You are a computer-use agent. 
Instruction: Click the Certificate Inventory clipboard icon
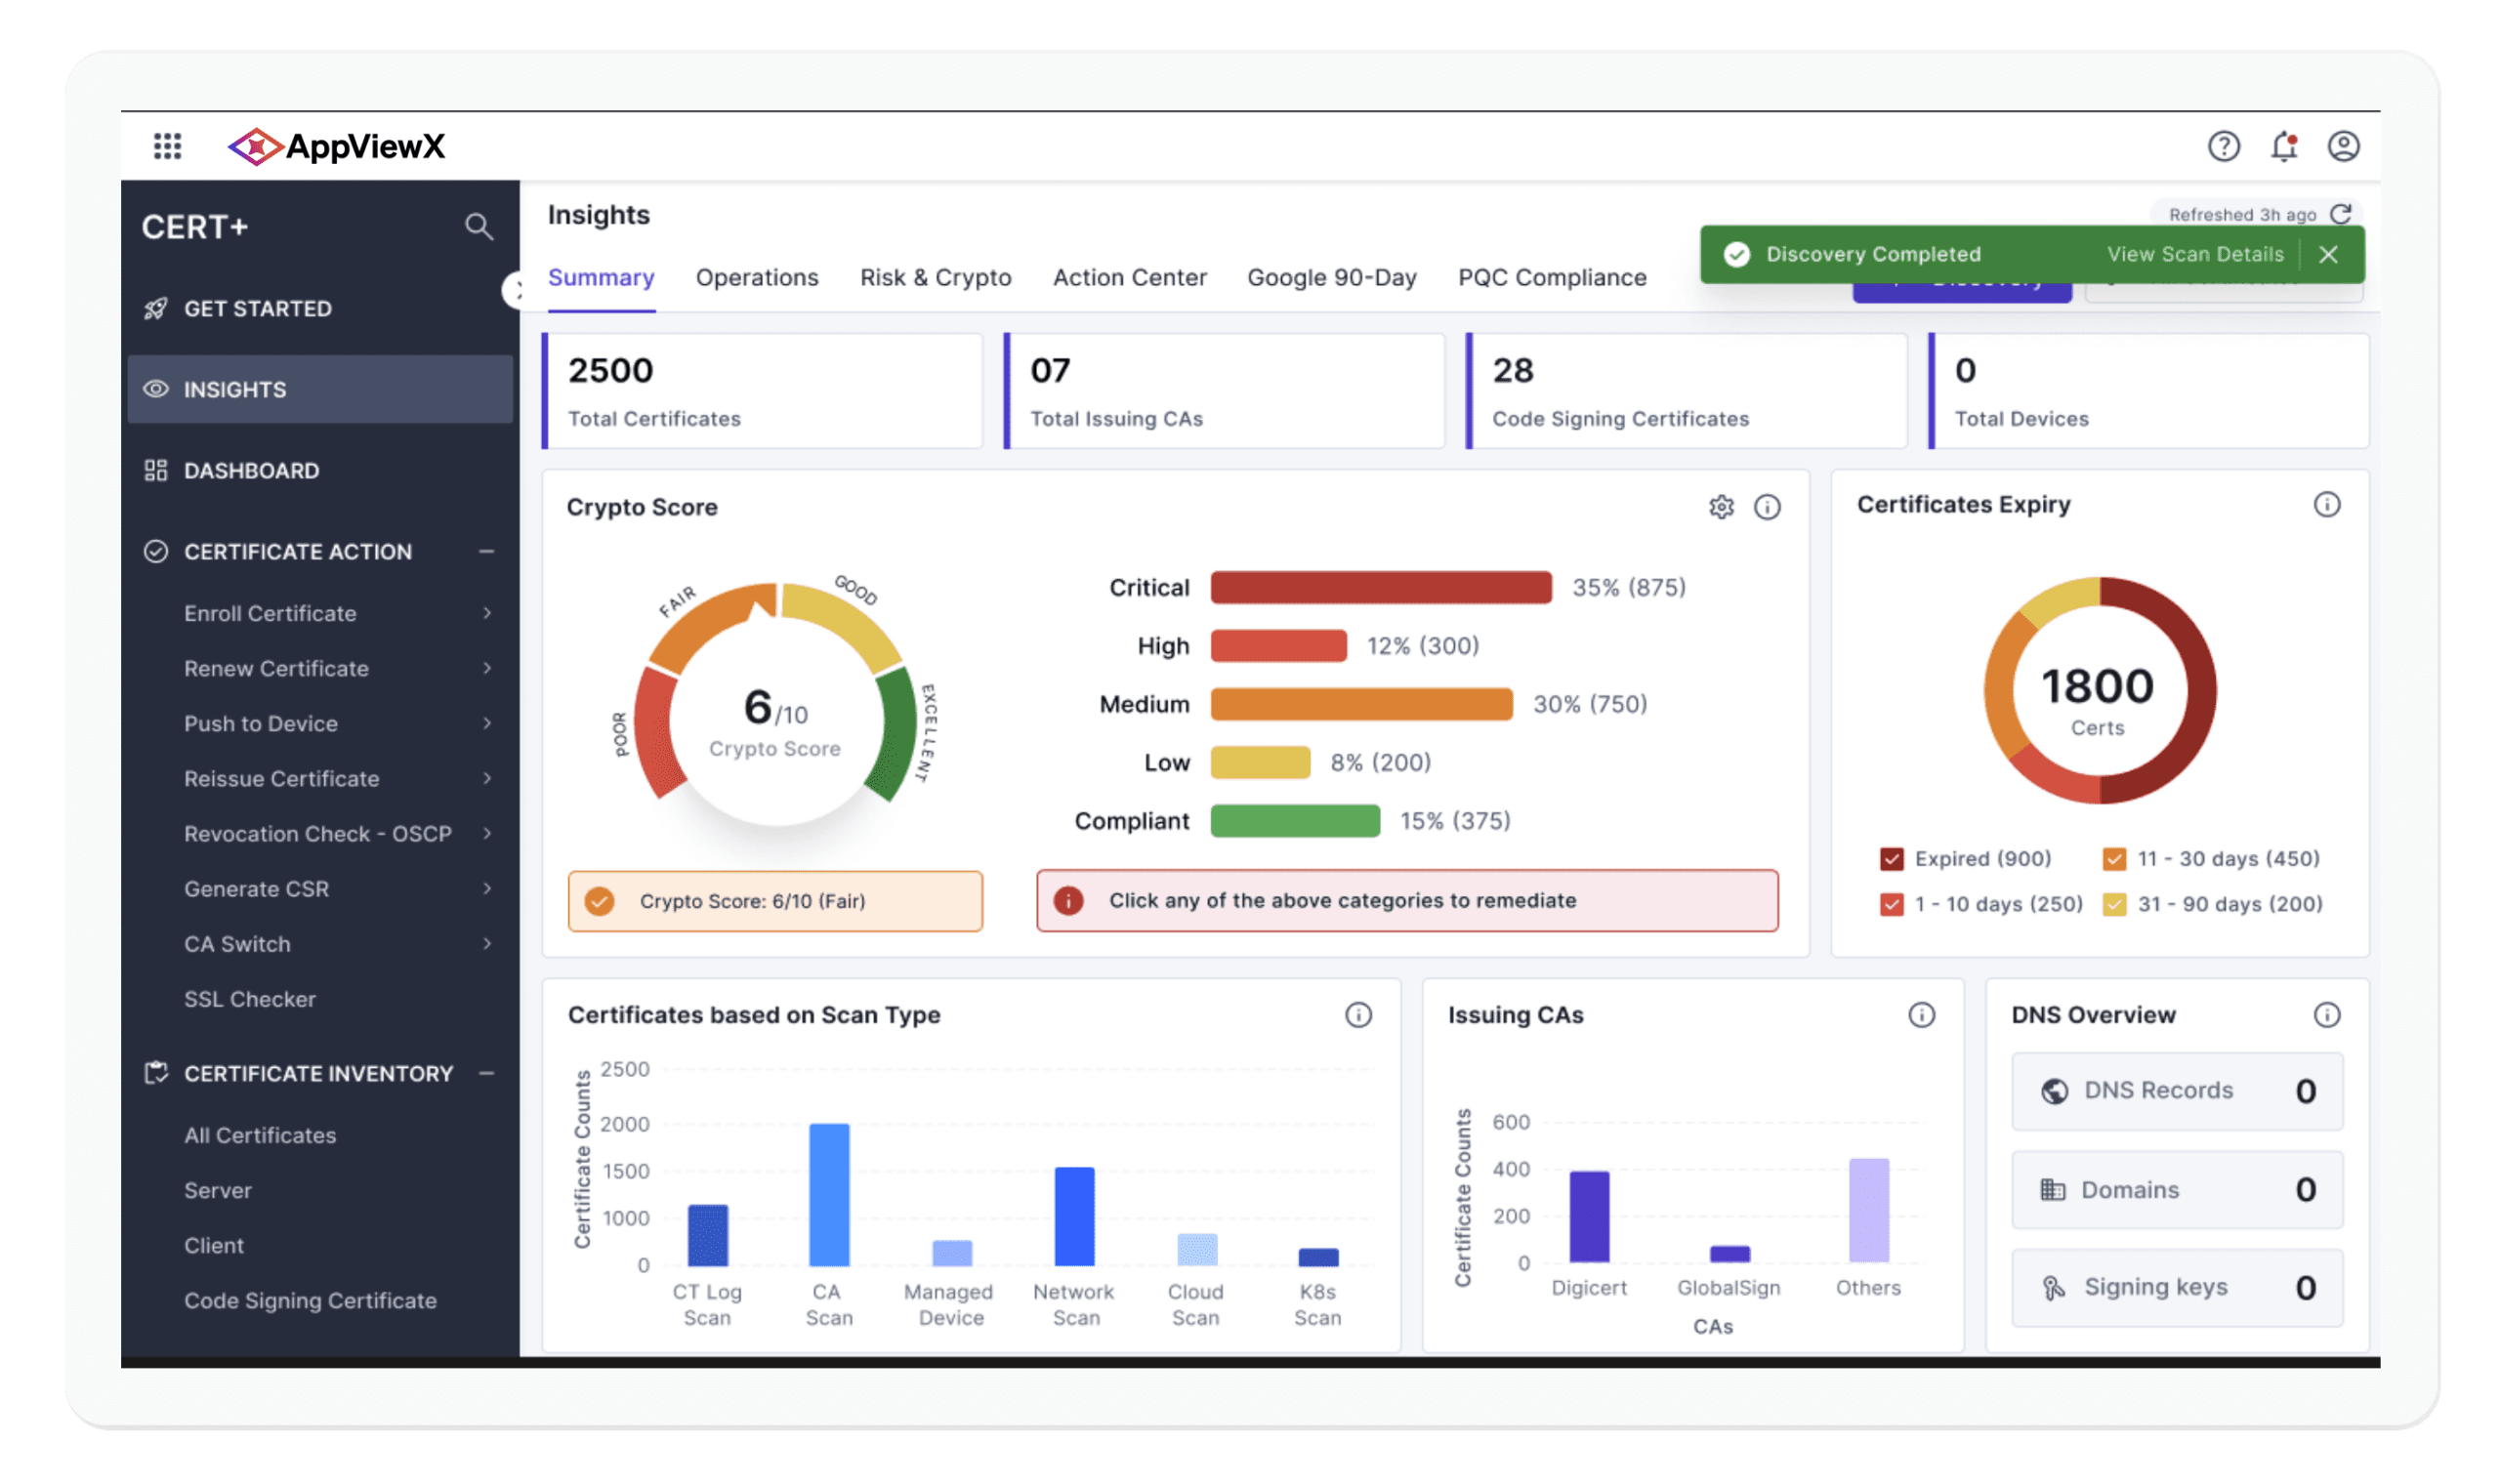click(155, 1073)
